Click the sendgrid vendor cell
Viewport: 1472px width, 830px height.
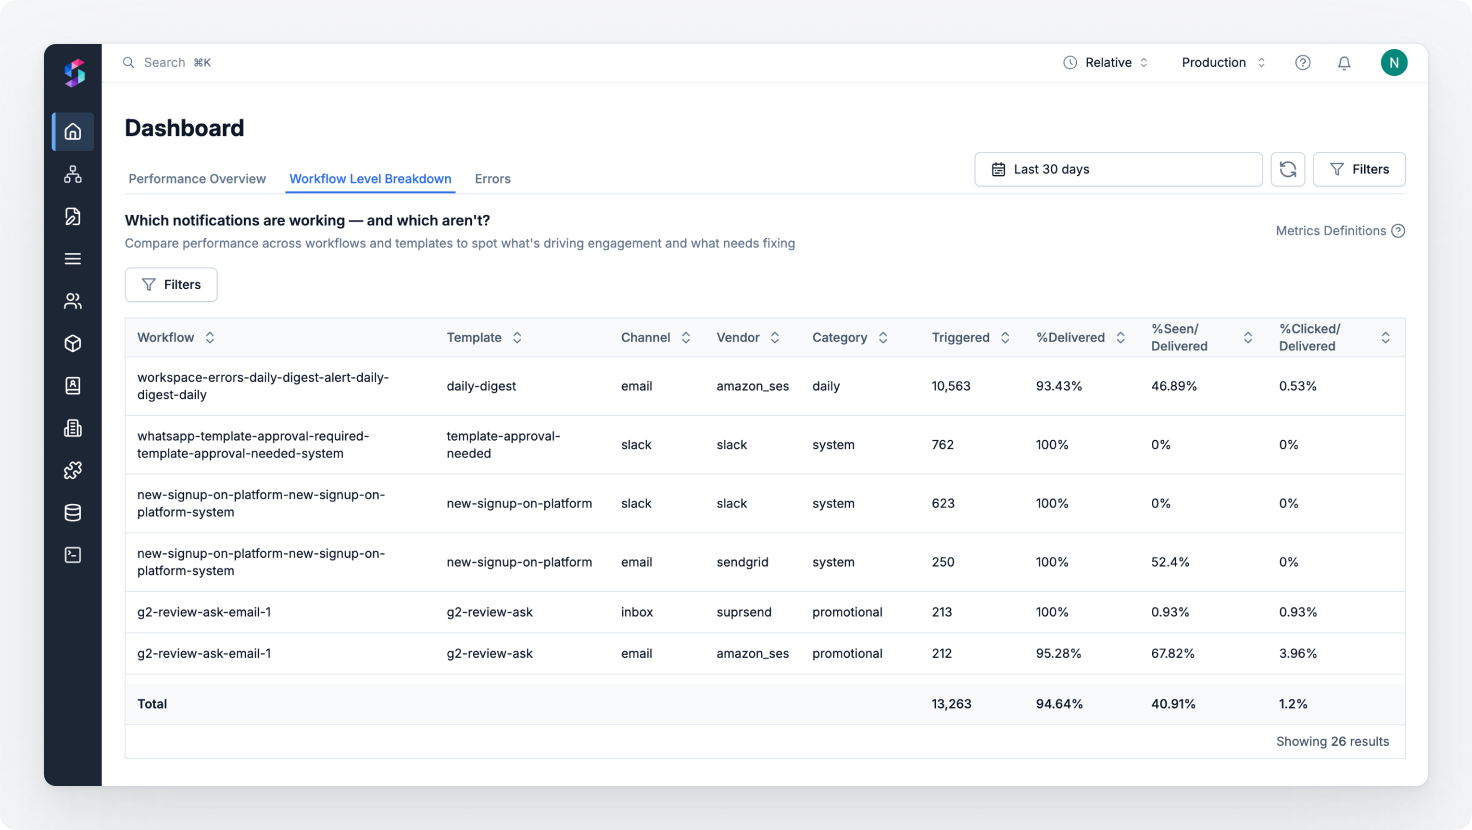(x=742, y=562)
